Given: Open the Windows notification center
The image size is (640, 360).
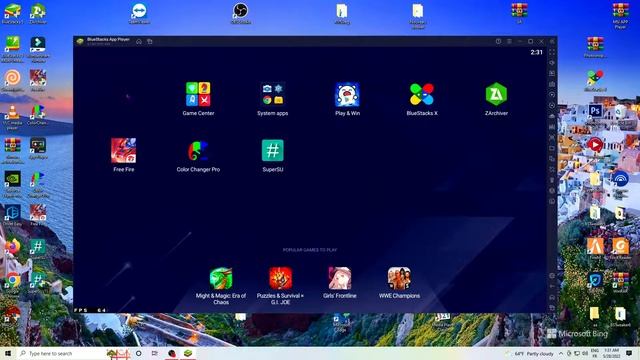Looking at the screenshot, I should pos(629,353).
